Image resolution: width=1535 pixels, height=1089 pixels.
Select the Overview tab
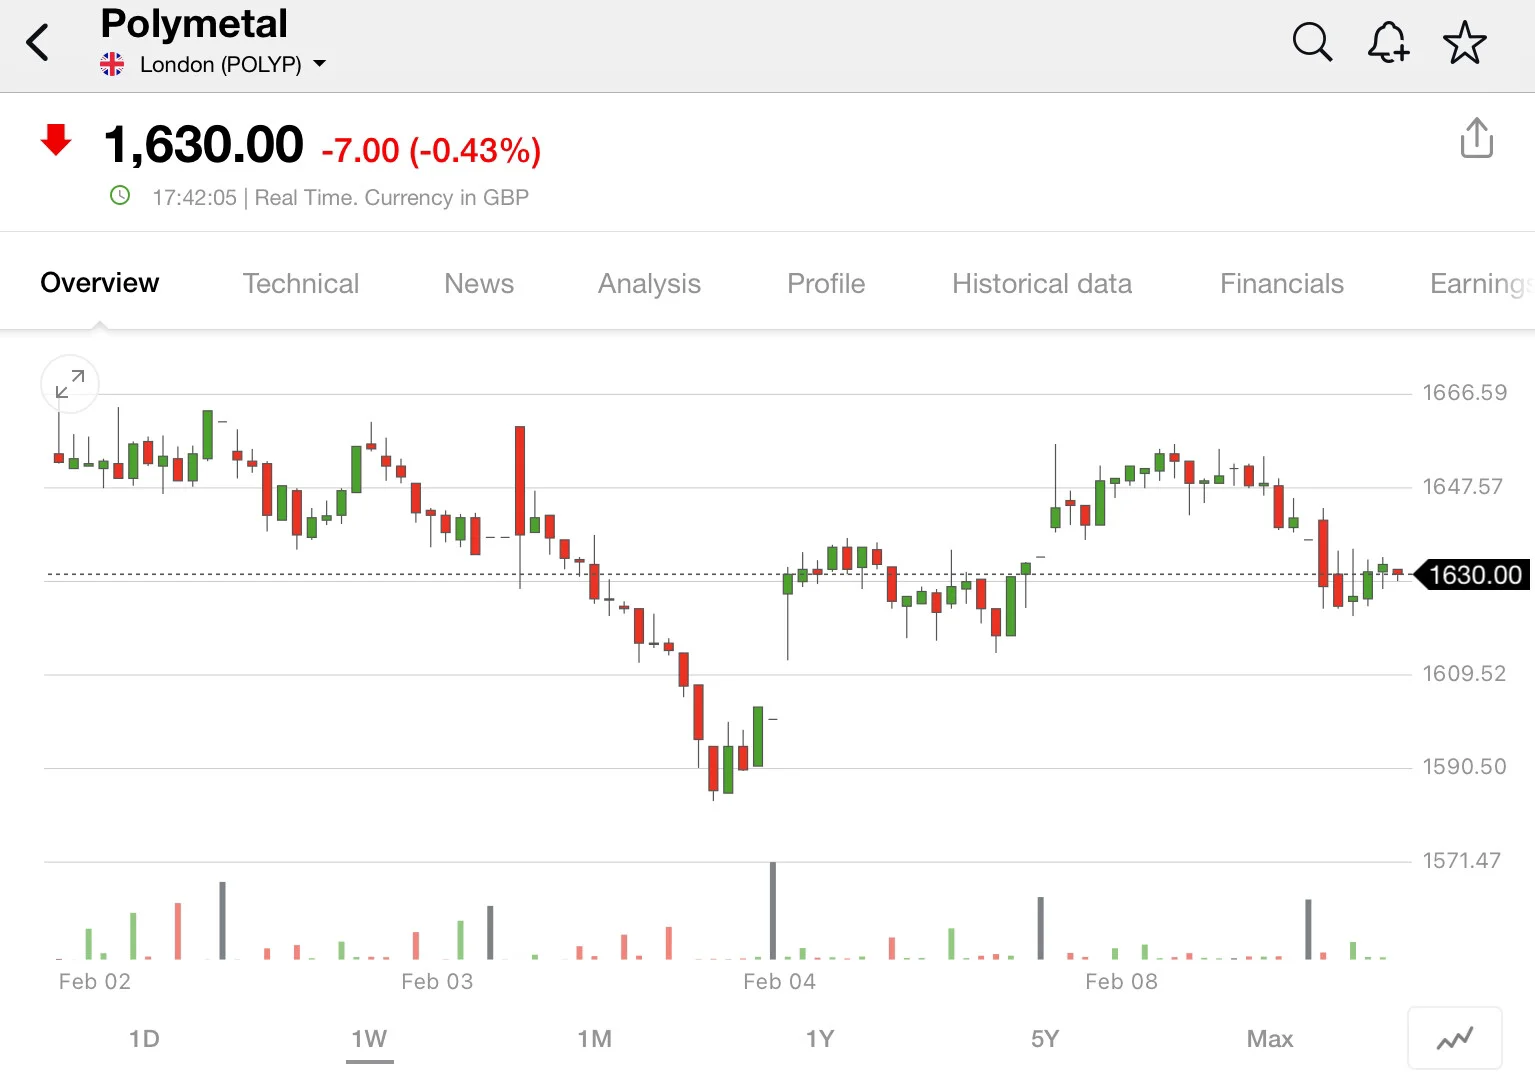pos(99,283)
